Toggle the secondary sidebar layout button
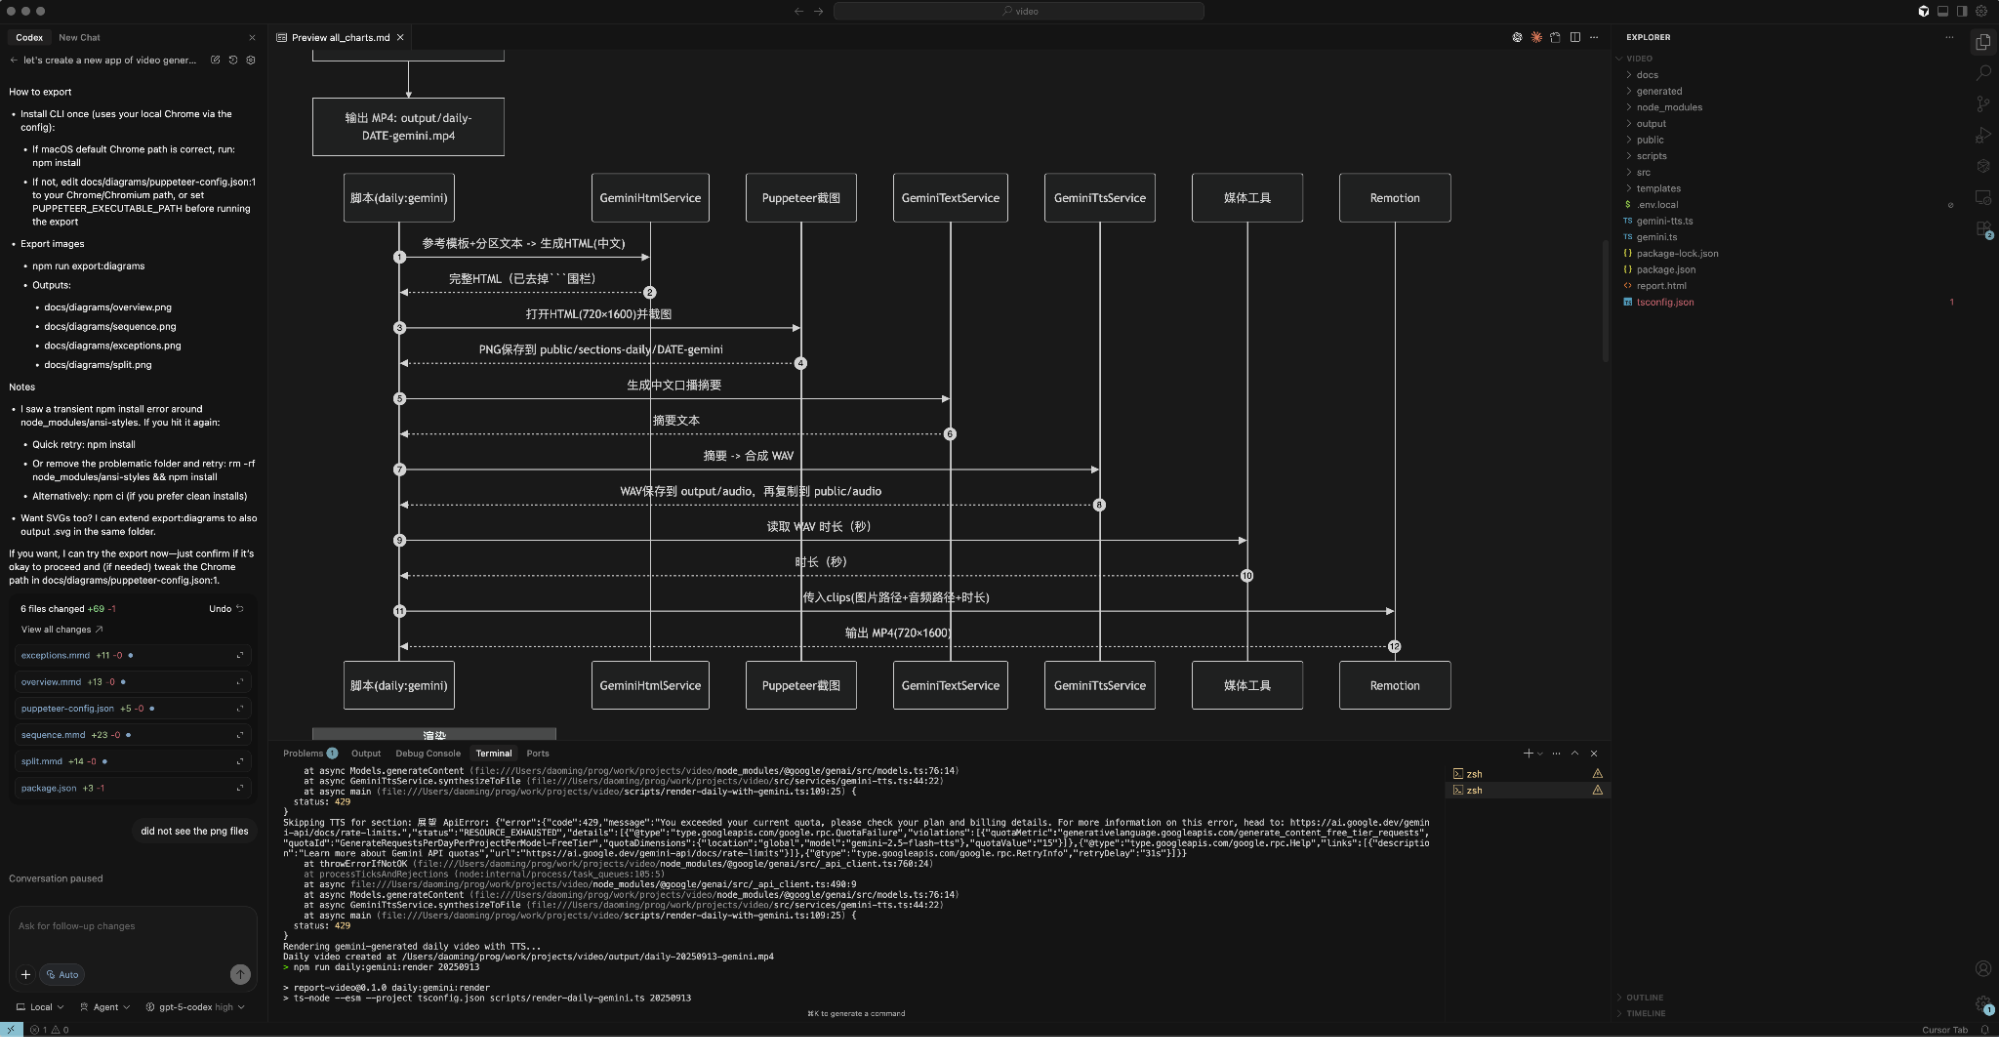 coord(1962,11)
